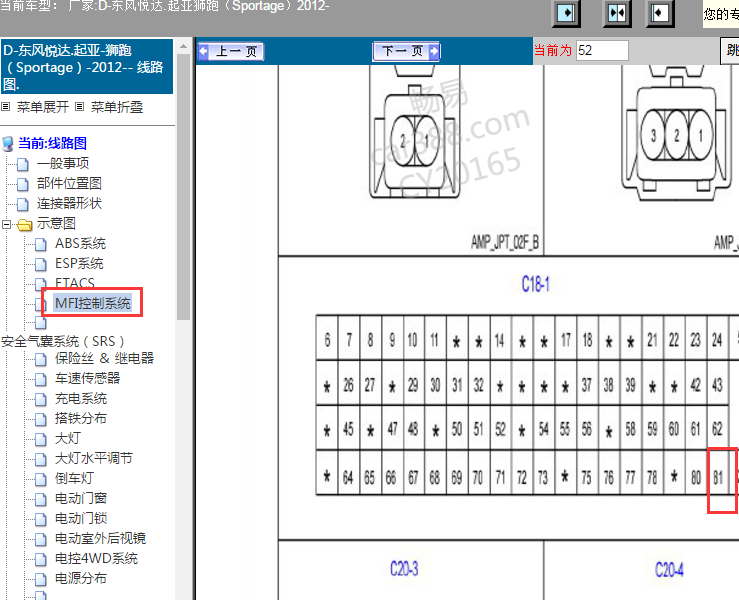Click page icon beside 一般事项
This screenshot has width=739, height=600.
(23, 164)
